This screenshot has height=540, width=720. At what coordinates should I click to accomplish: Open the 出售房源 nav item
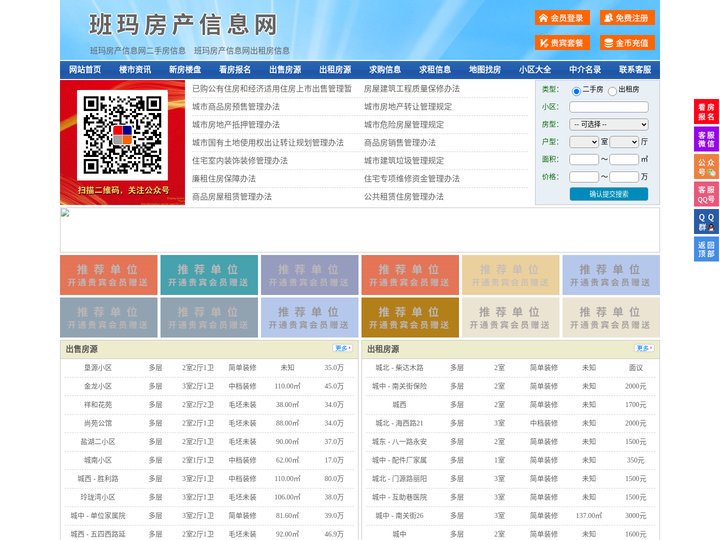pyautogui.click(x=285, y=70)
